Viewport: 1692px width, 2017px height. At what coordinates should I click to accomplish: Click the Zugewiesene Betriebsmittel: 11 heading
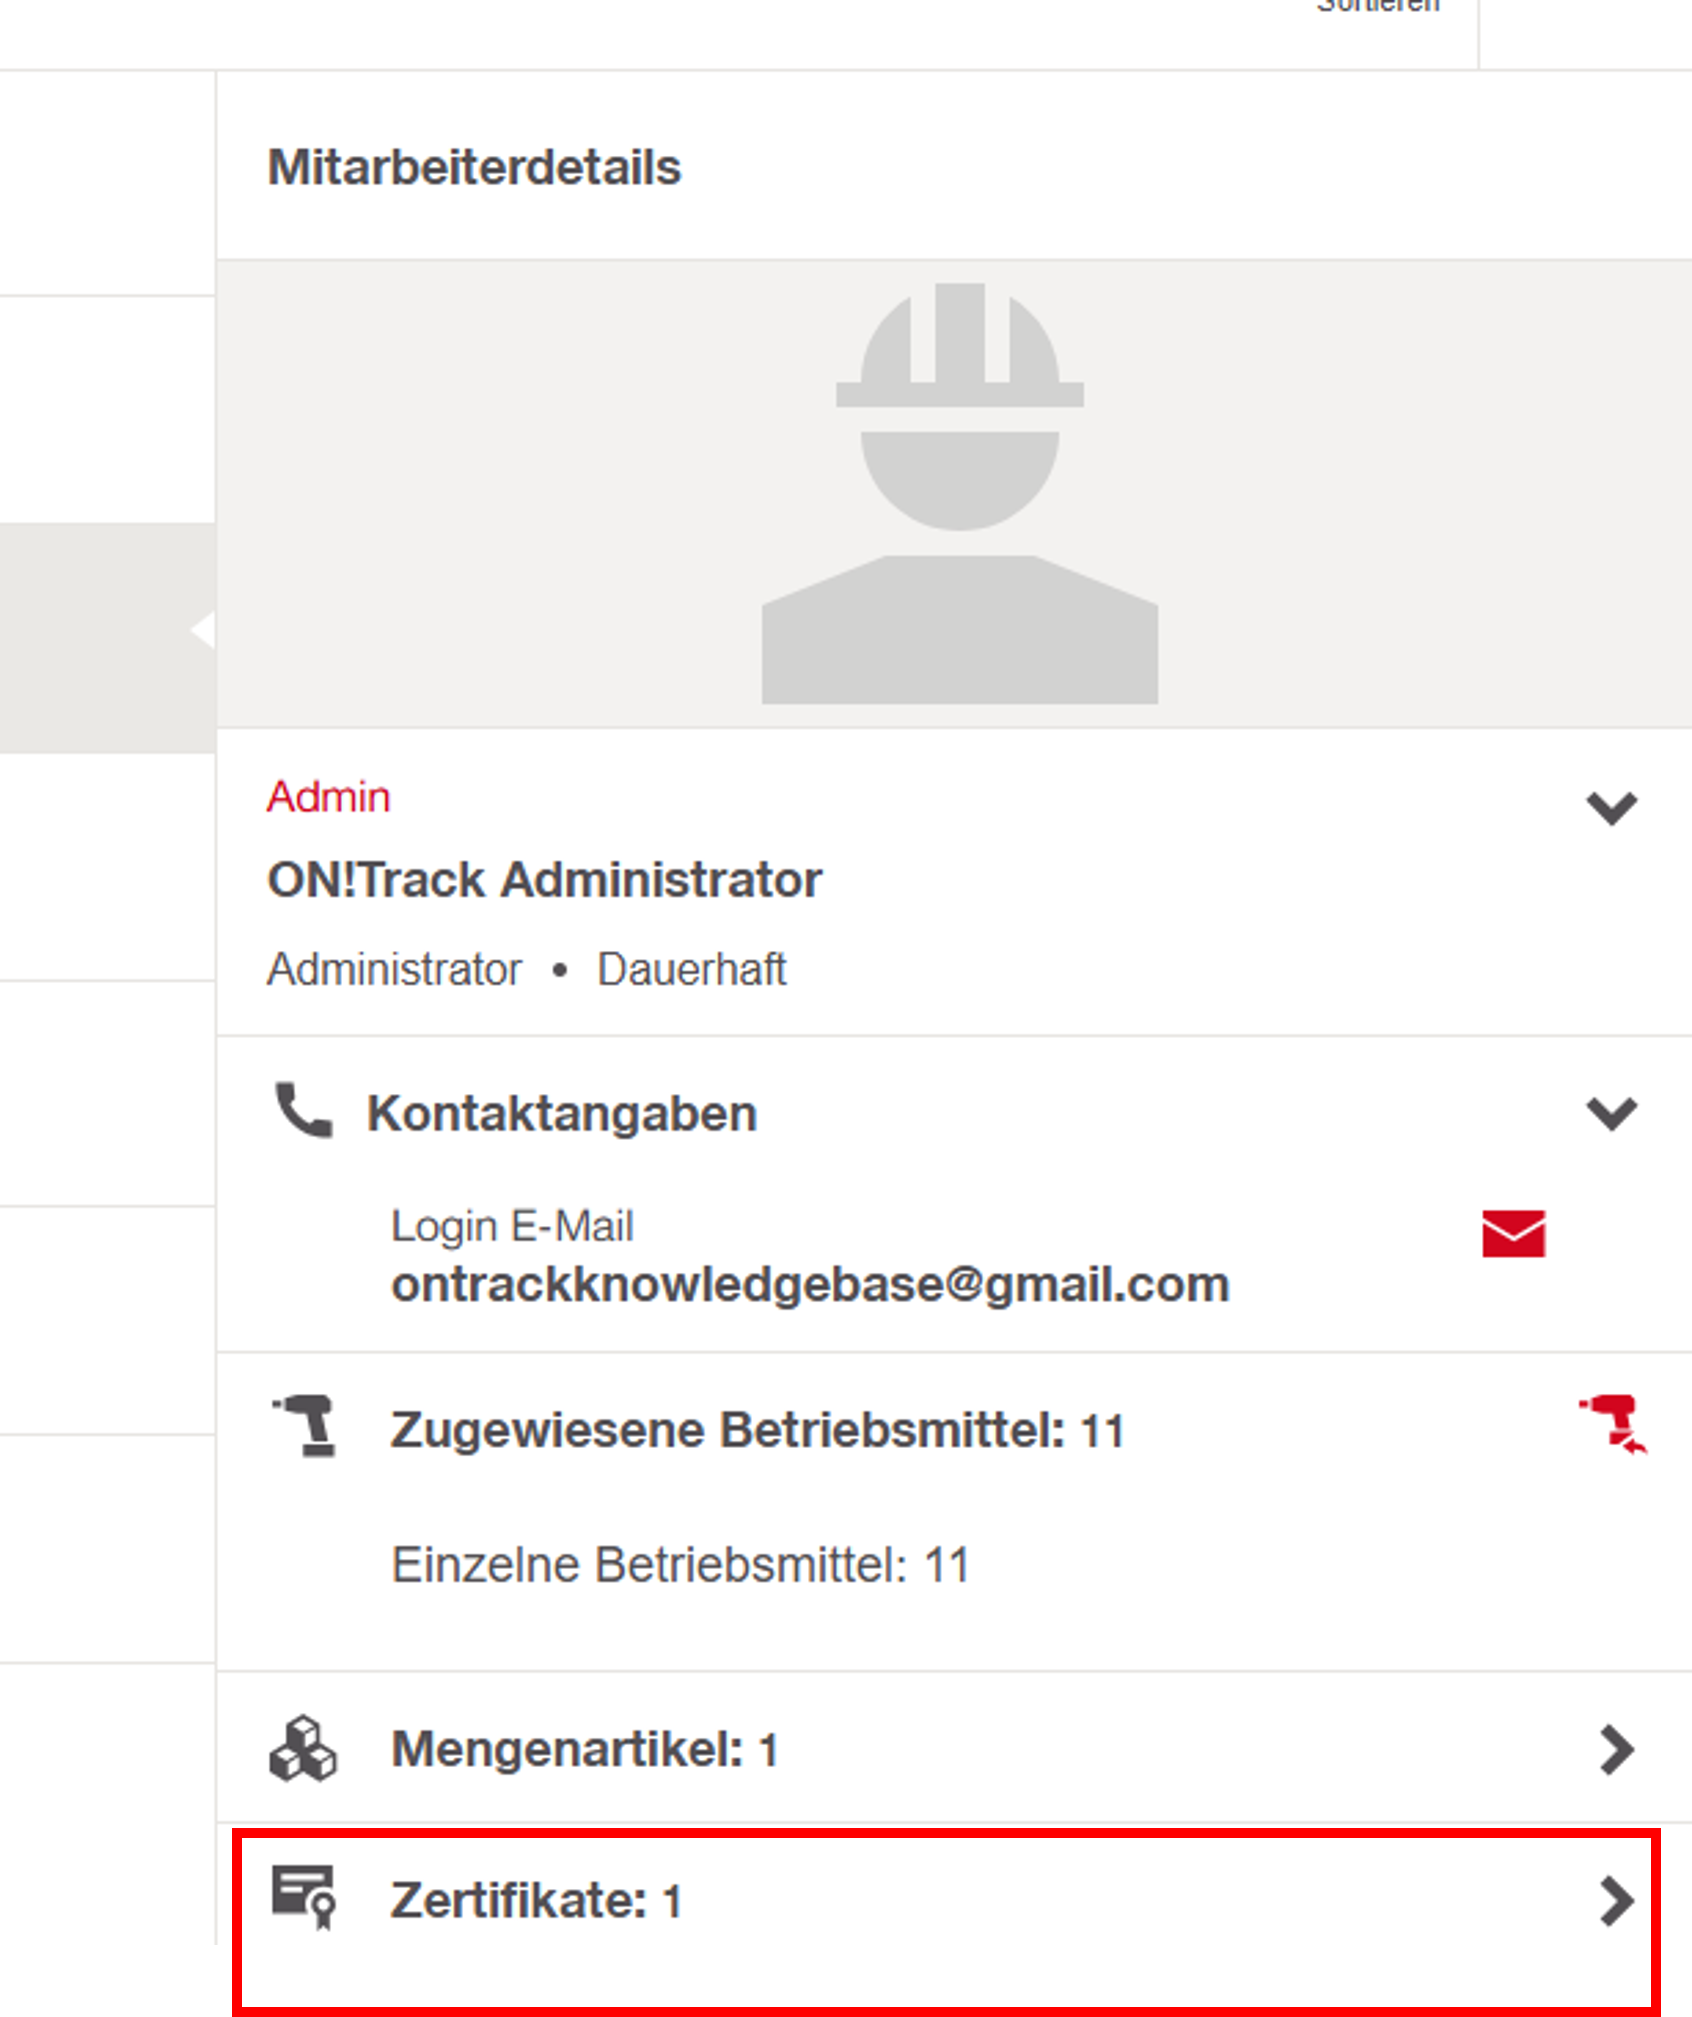[x=757, y=1430]
